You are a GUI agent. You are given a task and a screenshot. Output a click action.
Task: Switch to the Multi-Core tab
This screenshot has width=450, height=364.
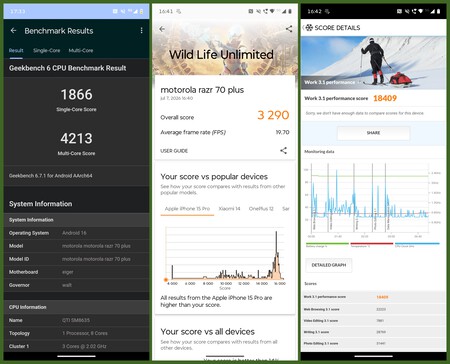[x=81, y=51]
